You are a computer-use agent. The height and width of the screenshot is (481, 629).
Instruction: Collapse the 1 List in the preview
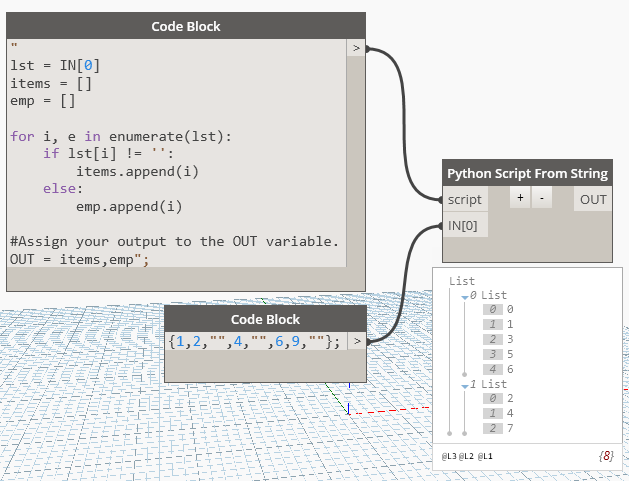[465, 386]
